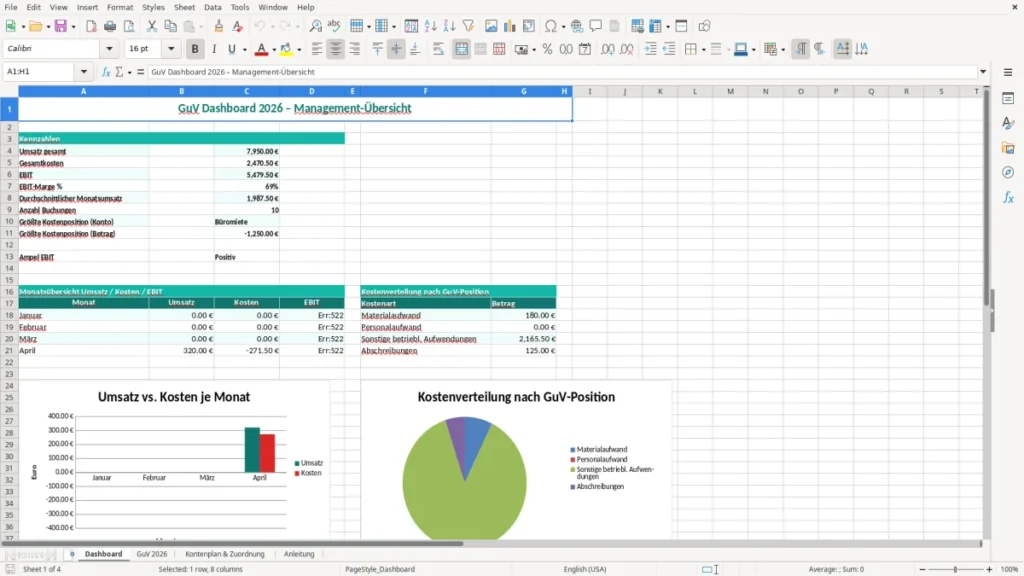
Task: Open sidebar Gallery icon
Action: tap(1008, 148)
